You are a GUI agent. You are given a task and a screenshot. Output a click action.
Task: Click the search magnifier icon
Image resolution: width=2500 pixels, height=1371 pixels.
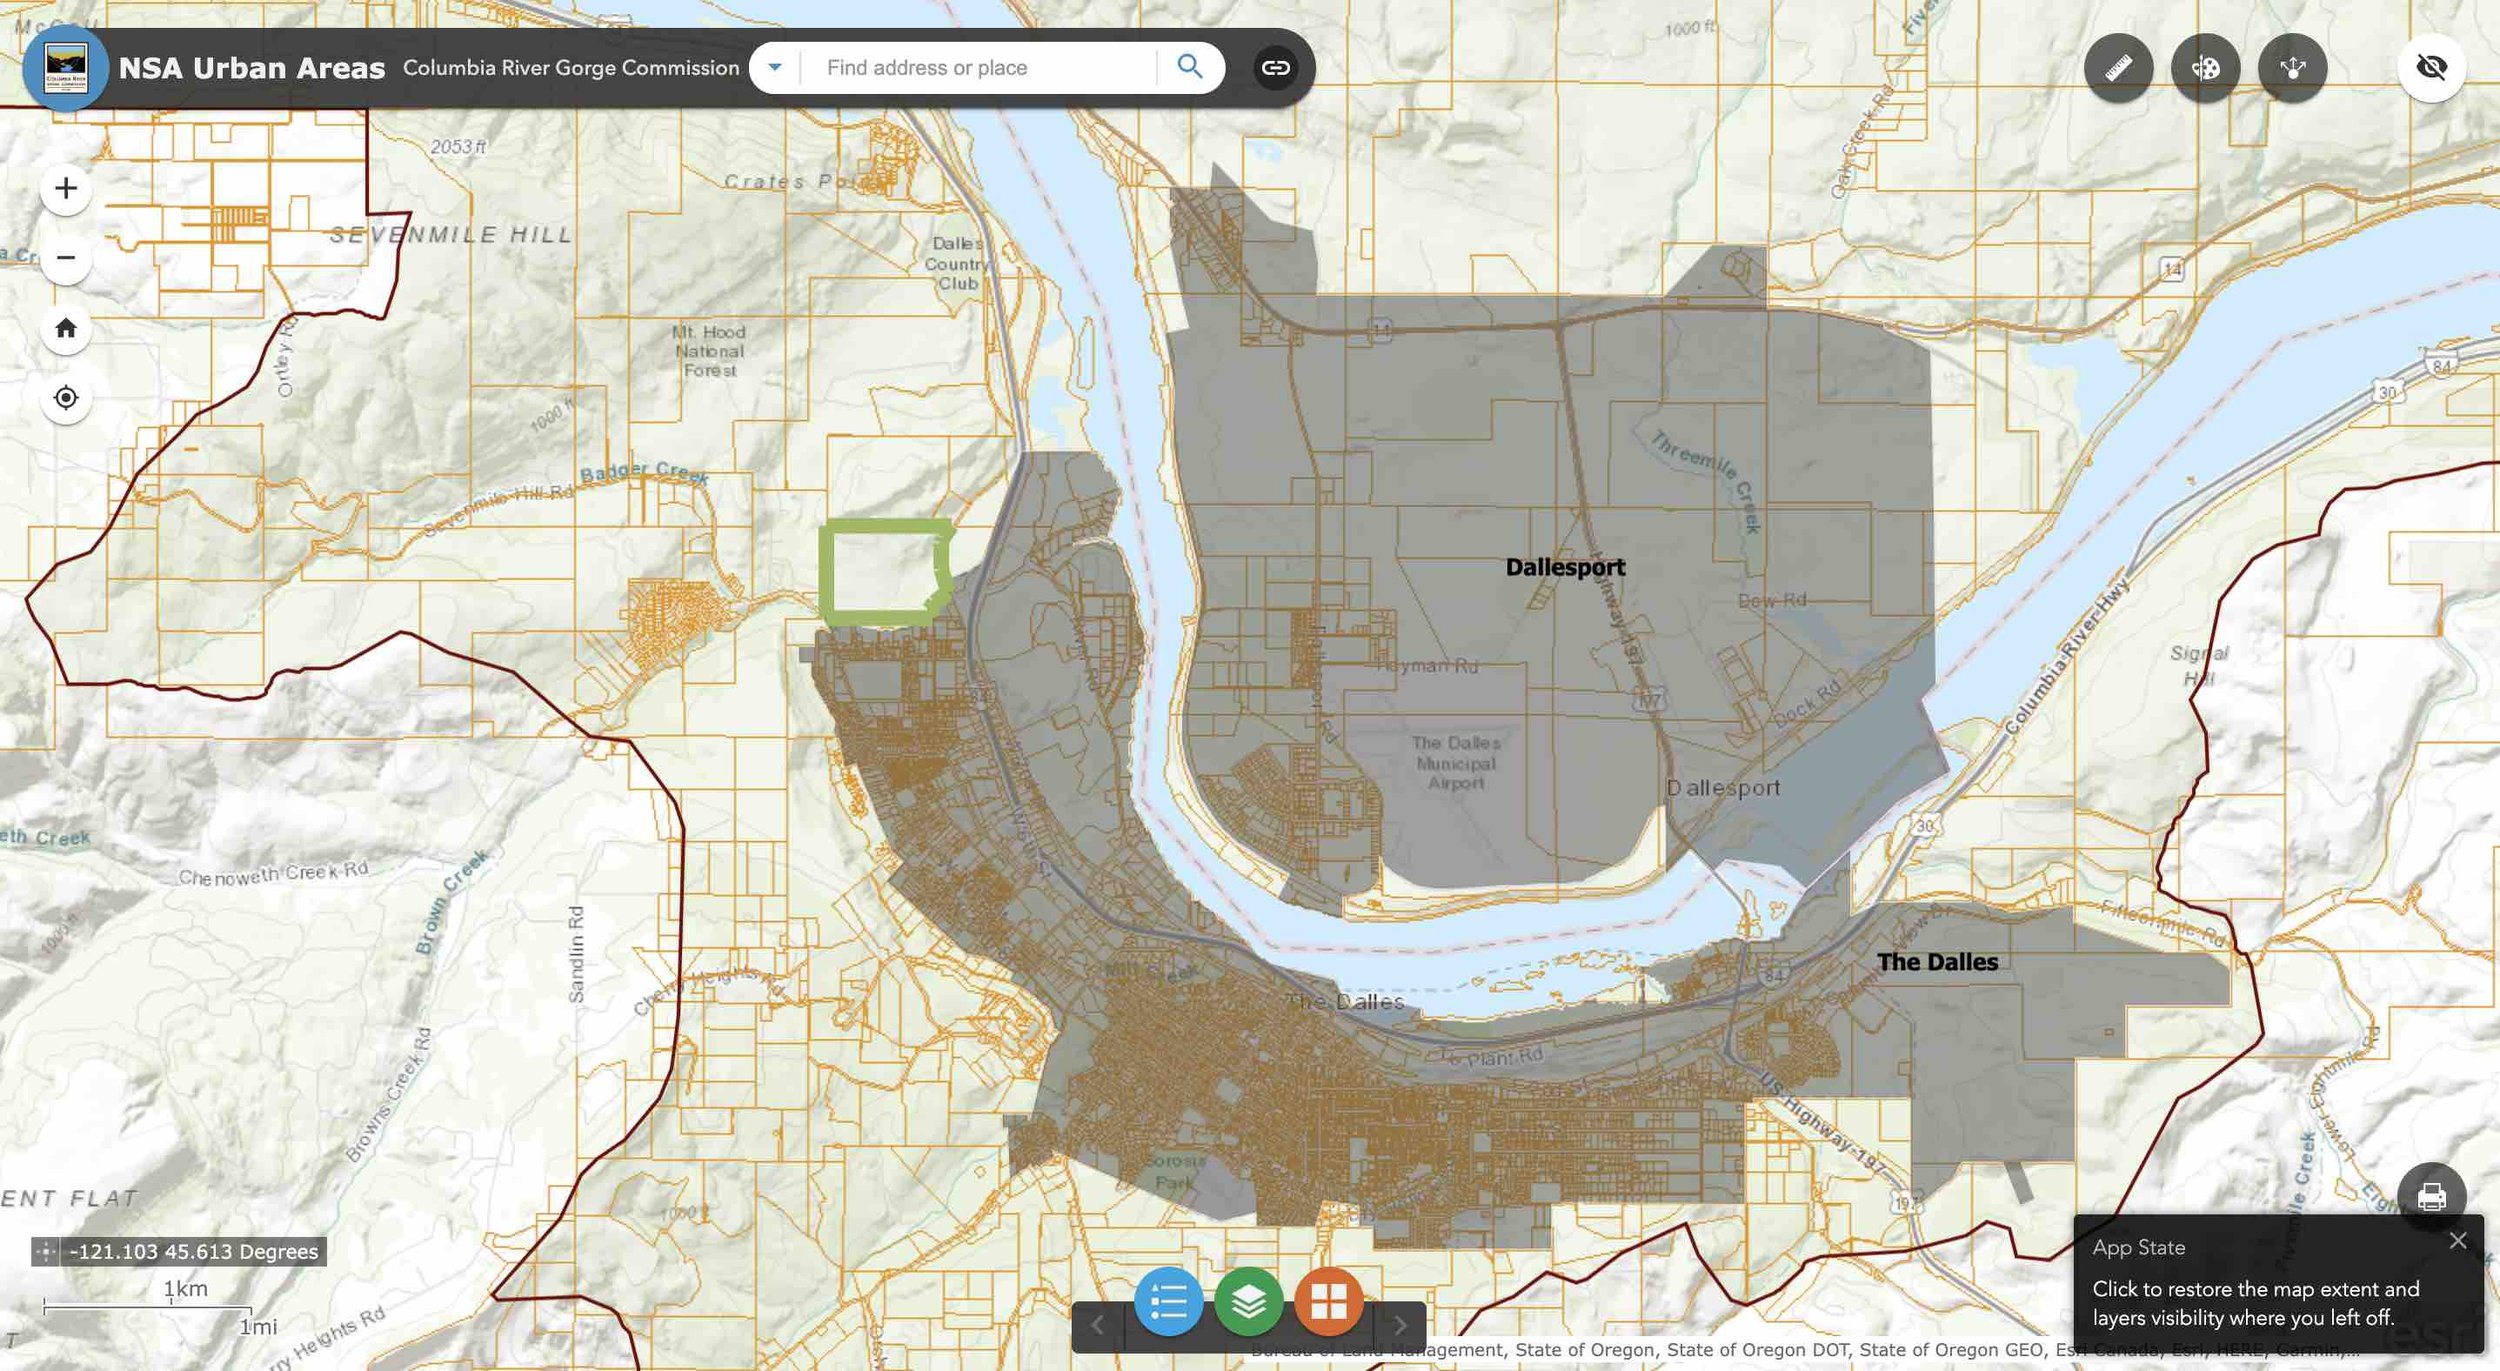[1189, 67]
